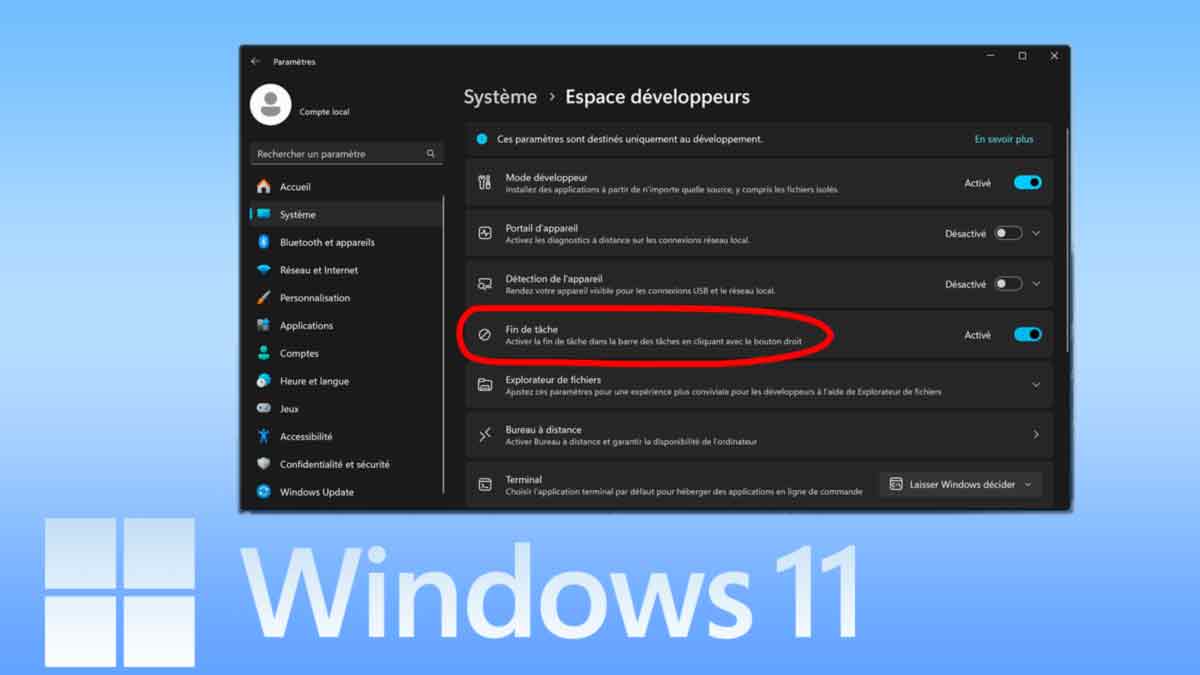The height and width of the screenshot is (675, 1200).
Task: Enable the Portail d'appareil switch
Action: [1008, 233]
